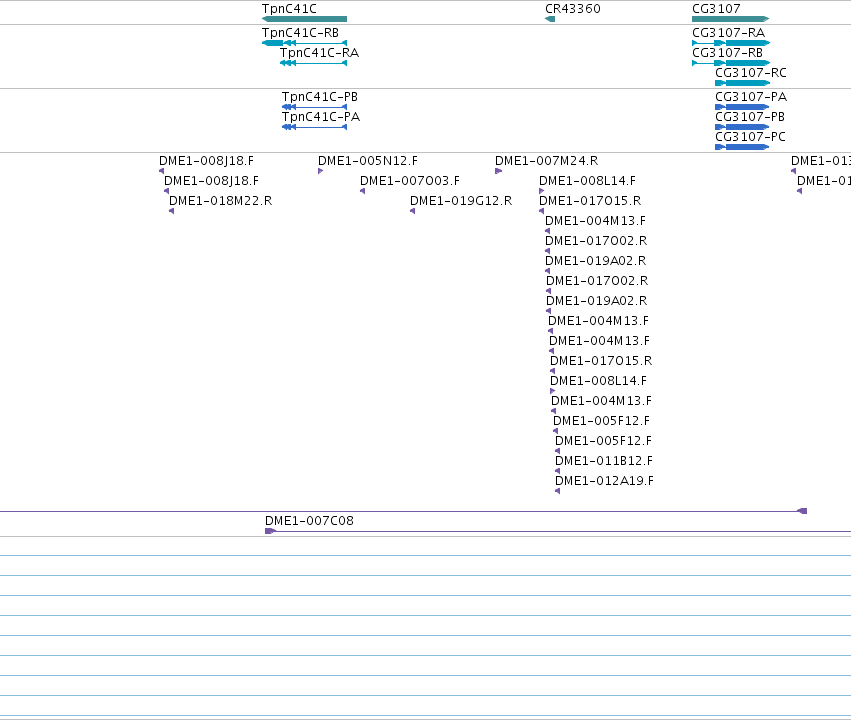Screen dimensions: 851x720
Task: Select the TpnC41C-RA transcript glyph
Action: [313, 63]
